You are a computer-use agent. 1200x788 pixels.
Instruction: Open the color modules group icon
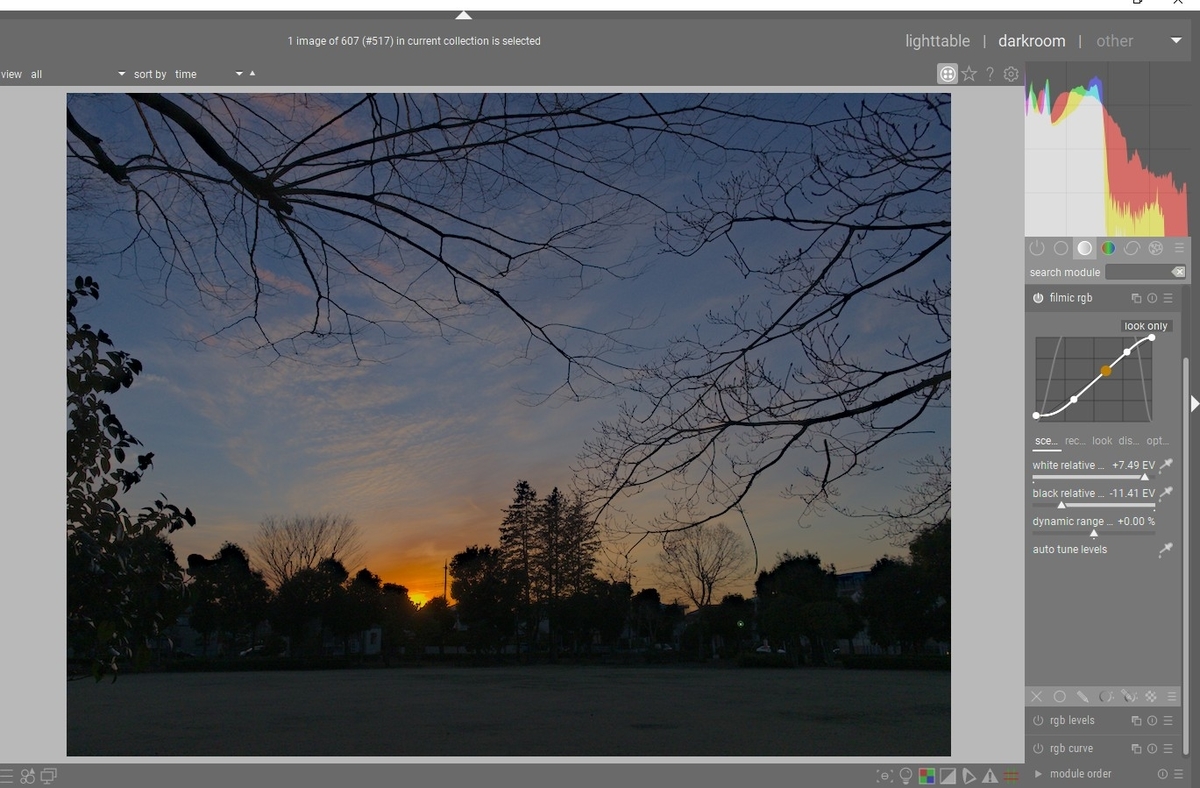(x=1108, y=248)
